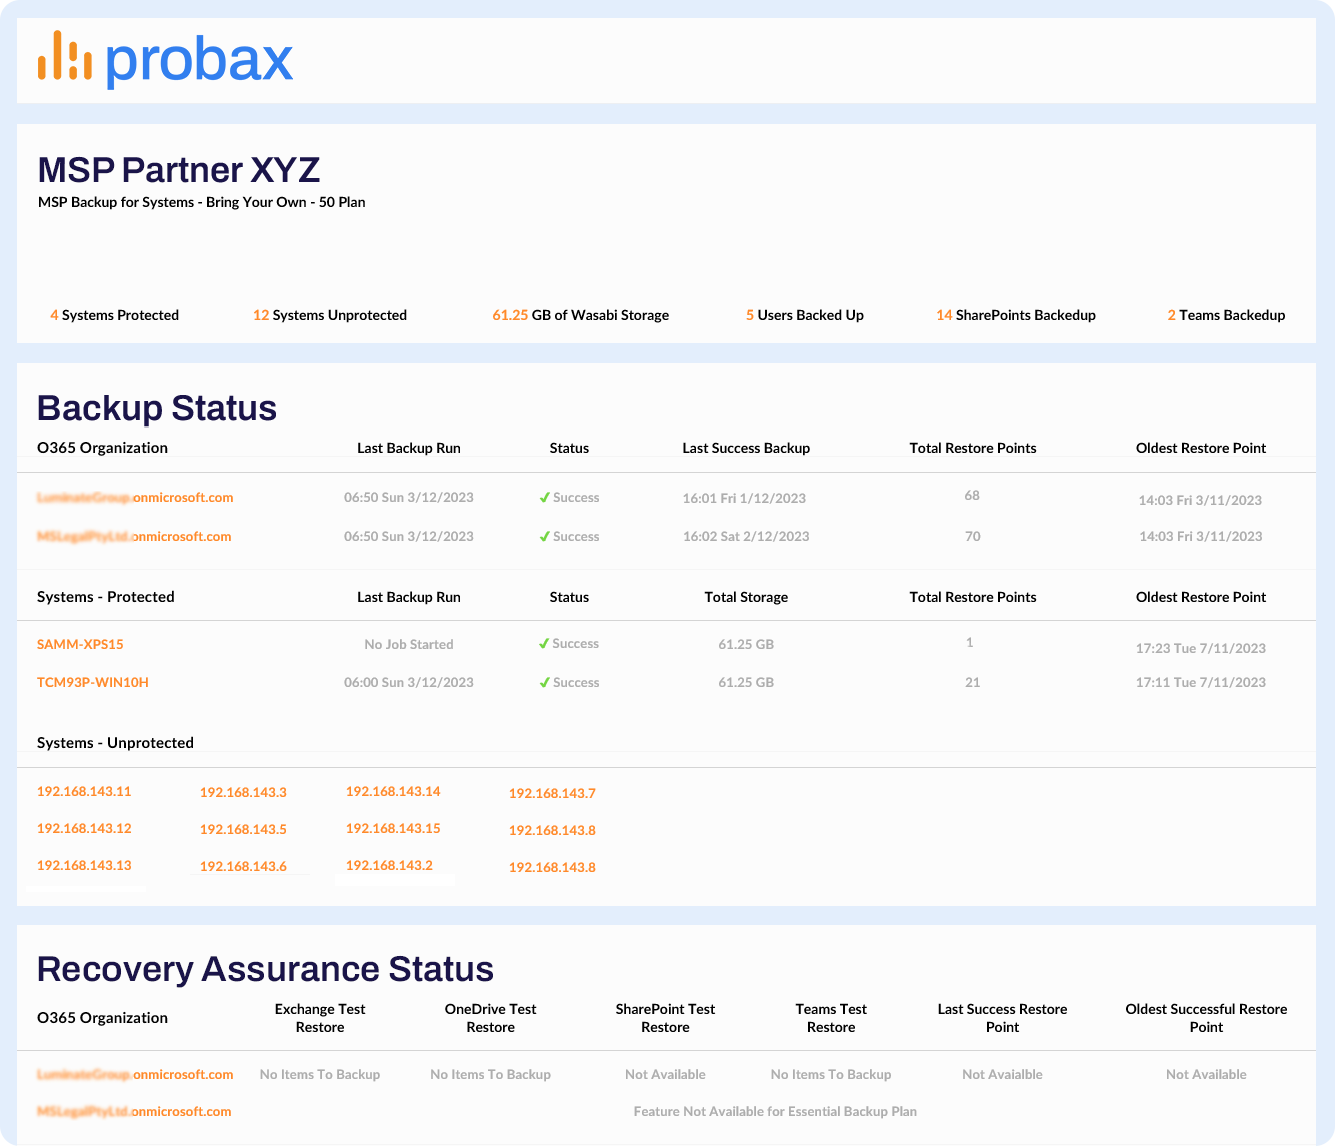This screenshot has width=1335, height=1146.
Task: Click the Wasabi Storage stat value
Action: [510, 315]
